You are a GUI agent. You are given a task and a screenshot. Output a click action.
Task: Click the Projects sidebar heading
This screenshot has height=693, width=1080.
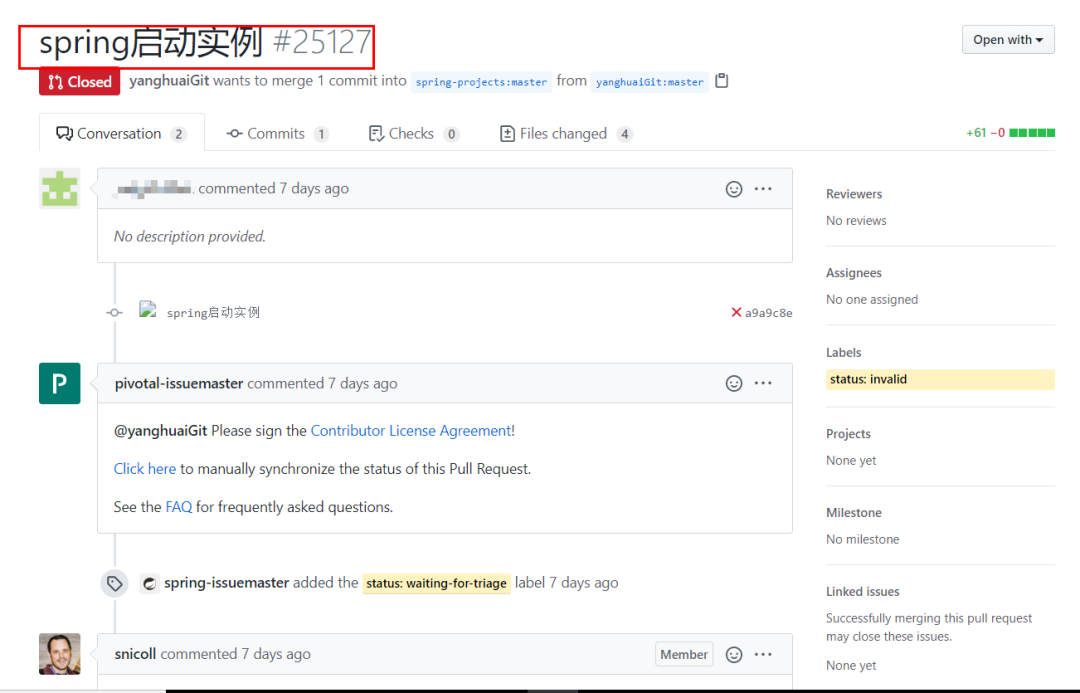[x=849, y=434]
